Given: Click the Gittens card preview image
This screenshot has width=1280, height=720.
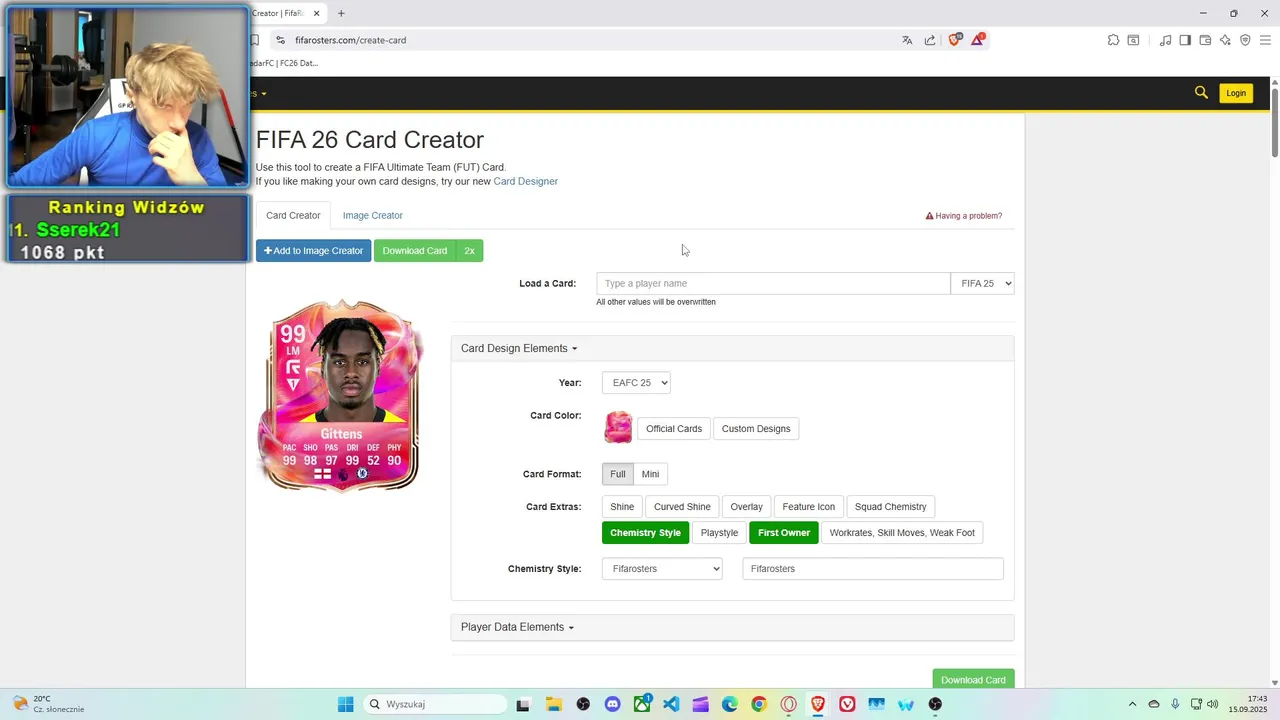Looking at the screenshot, I should [340, 395].
